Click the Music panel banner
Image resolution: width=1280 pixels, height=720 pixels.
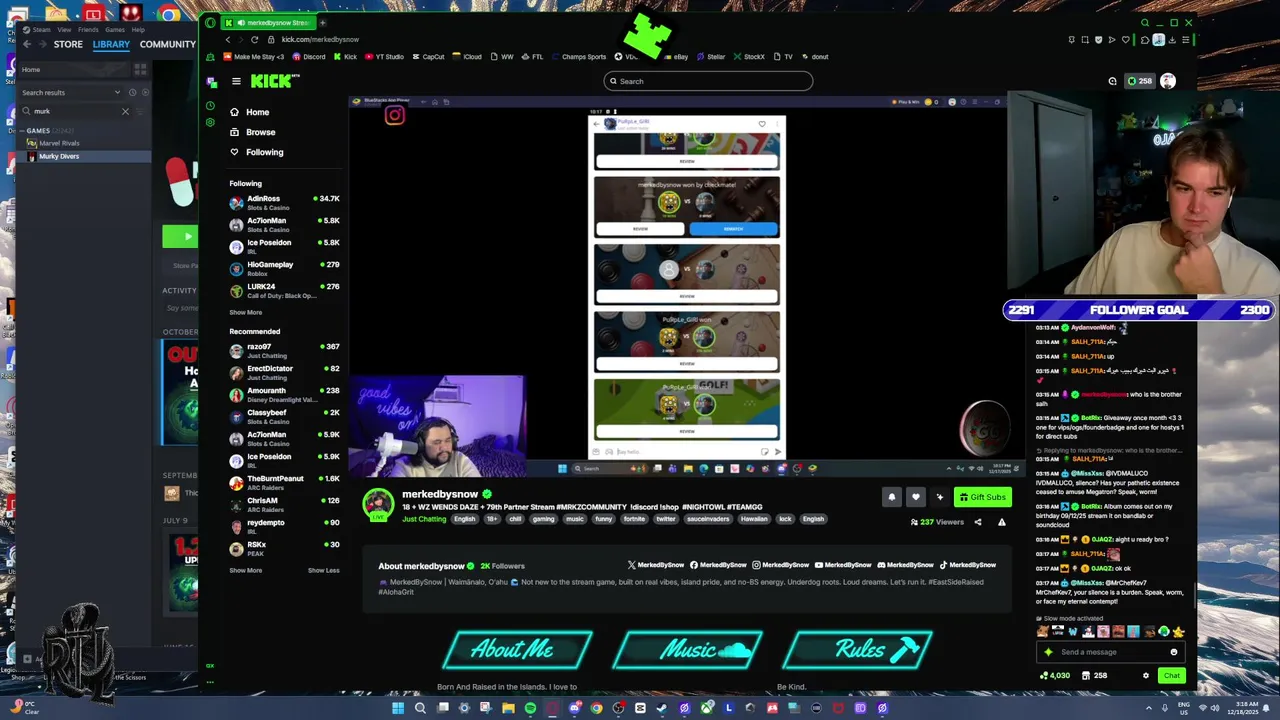[x=688, y=650]
